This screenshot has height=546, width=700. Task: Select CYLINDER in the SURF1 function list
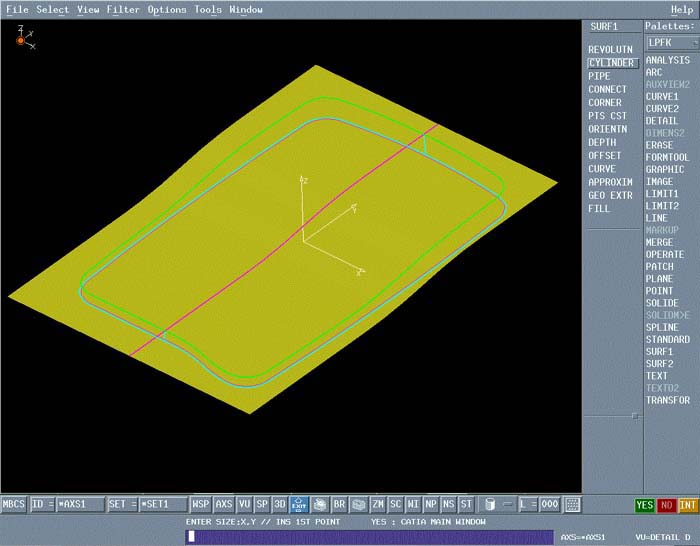click(x=611, y=63)
